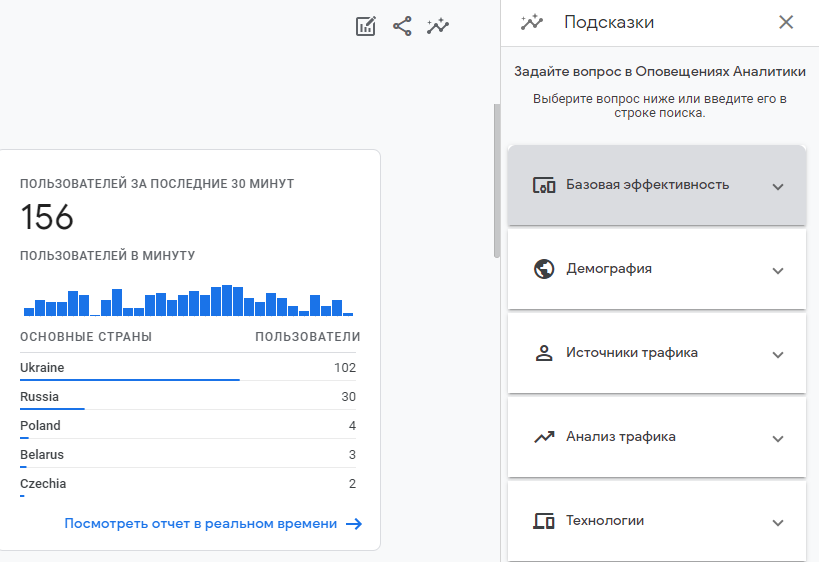Click the Poland users value 4
The height and width of the screenshot is (562, 819).
click(x=353, y=426)
